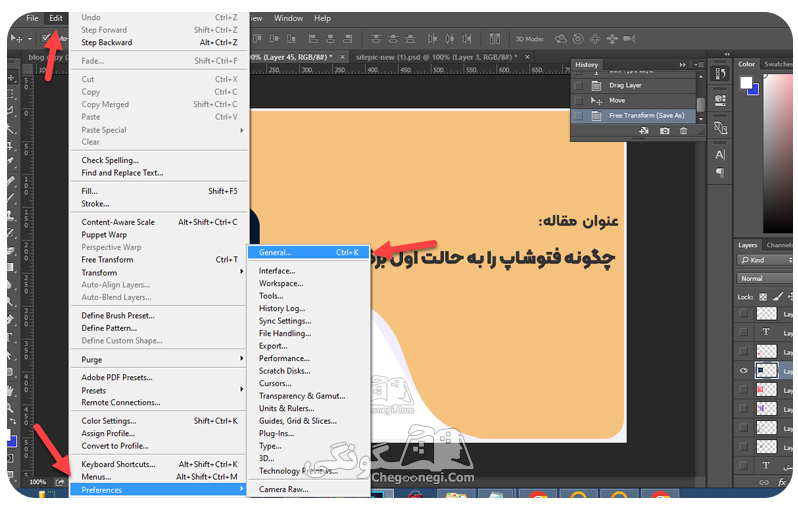Open the Character panel icon
Image resolution: width=798 pixels, height=508 pixels.
(x=720, y=155)
